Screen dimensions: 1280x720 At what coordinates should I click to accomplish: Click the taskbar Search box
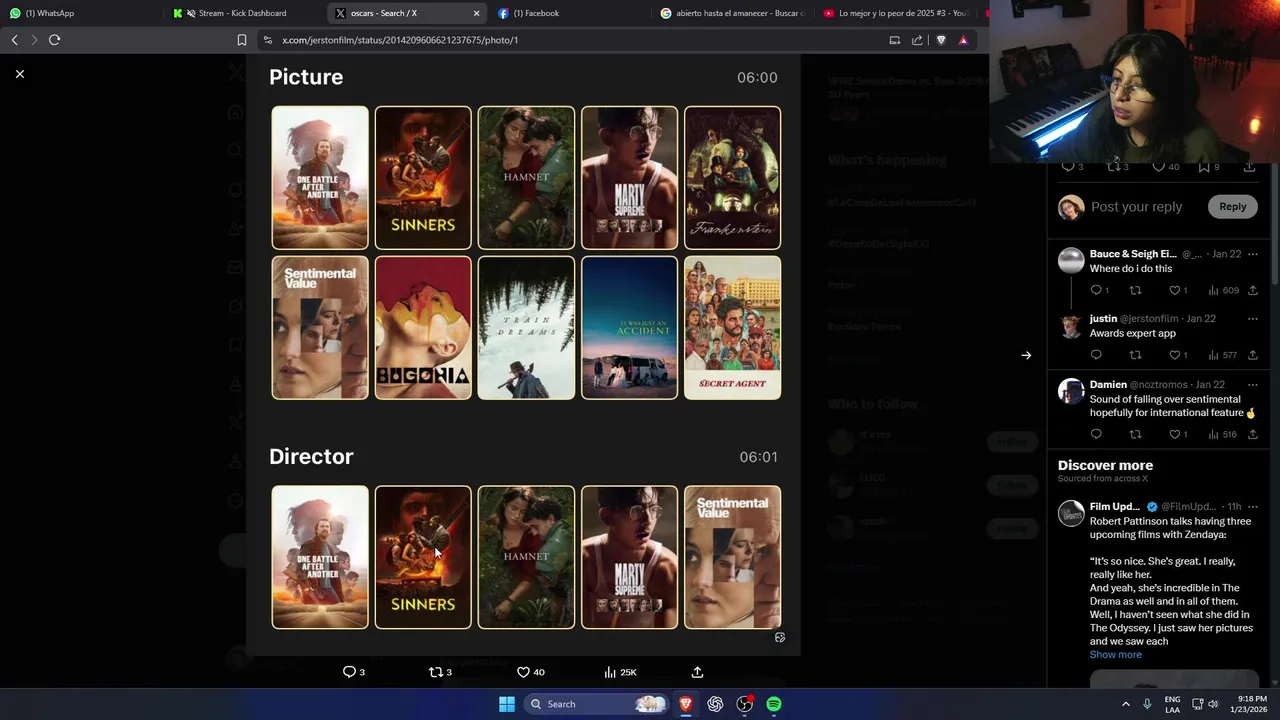click(x=597, y=704)
